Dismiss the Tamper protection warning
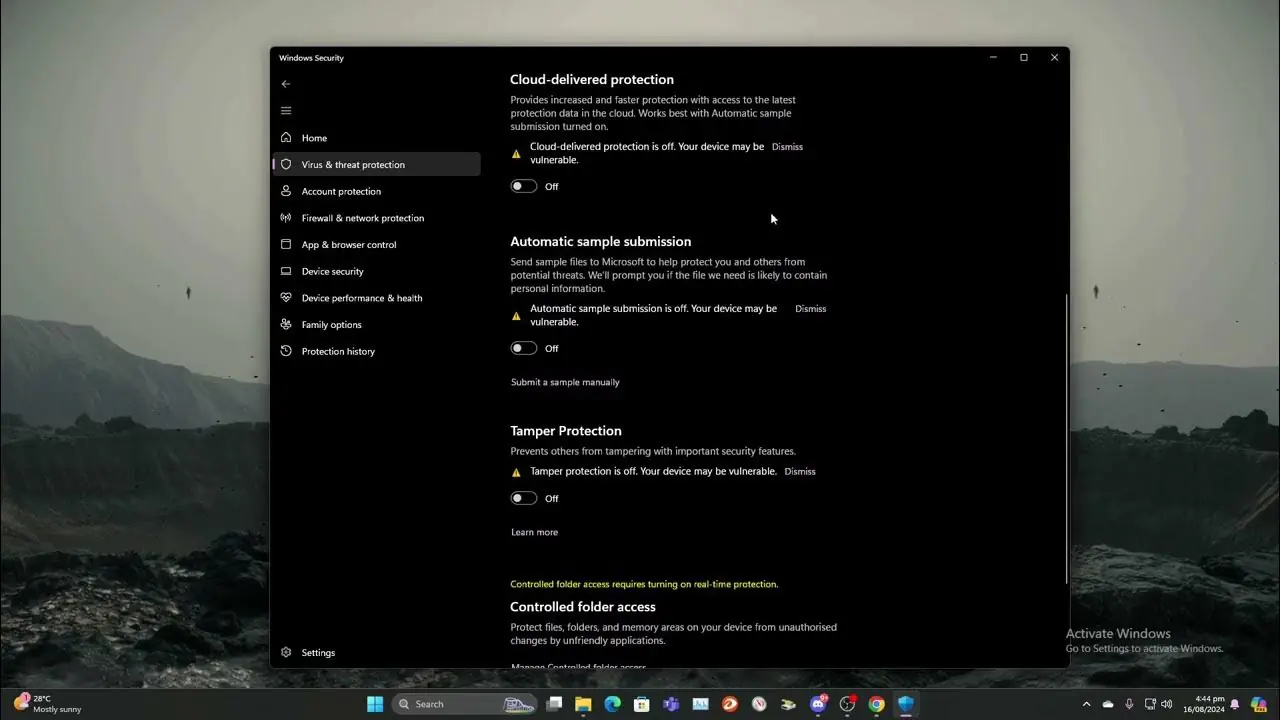 (x=799, y=471)
